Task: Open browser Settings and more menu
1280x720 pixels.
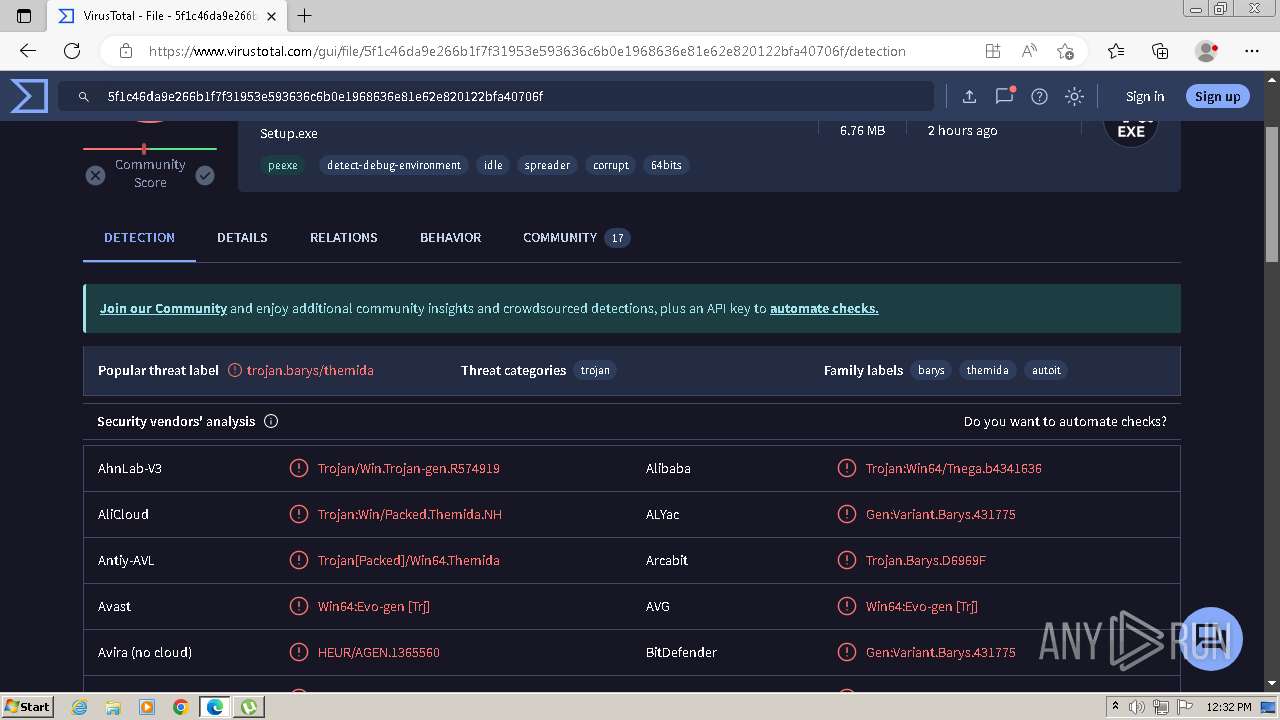Action: pos(1252,51)
